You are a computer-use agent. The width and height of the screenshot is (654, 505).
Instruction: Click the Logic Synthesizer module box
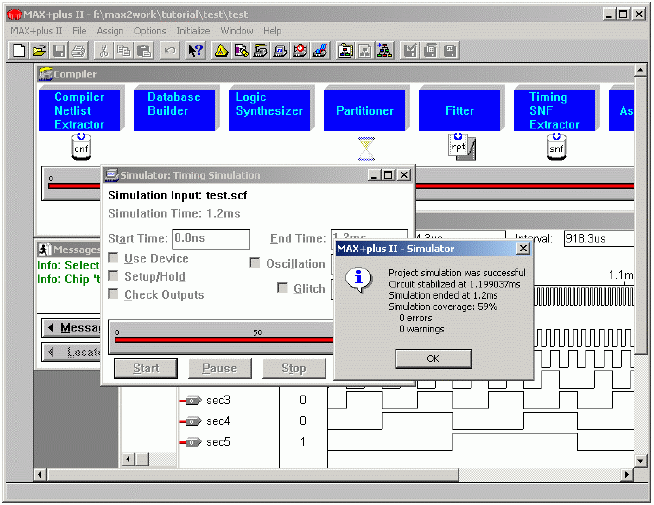269,111
